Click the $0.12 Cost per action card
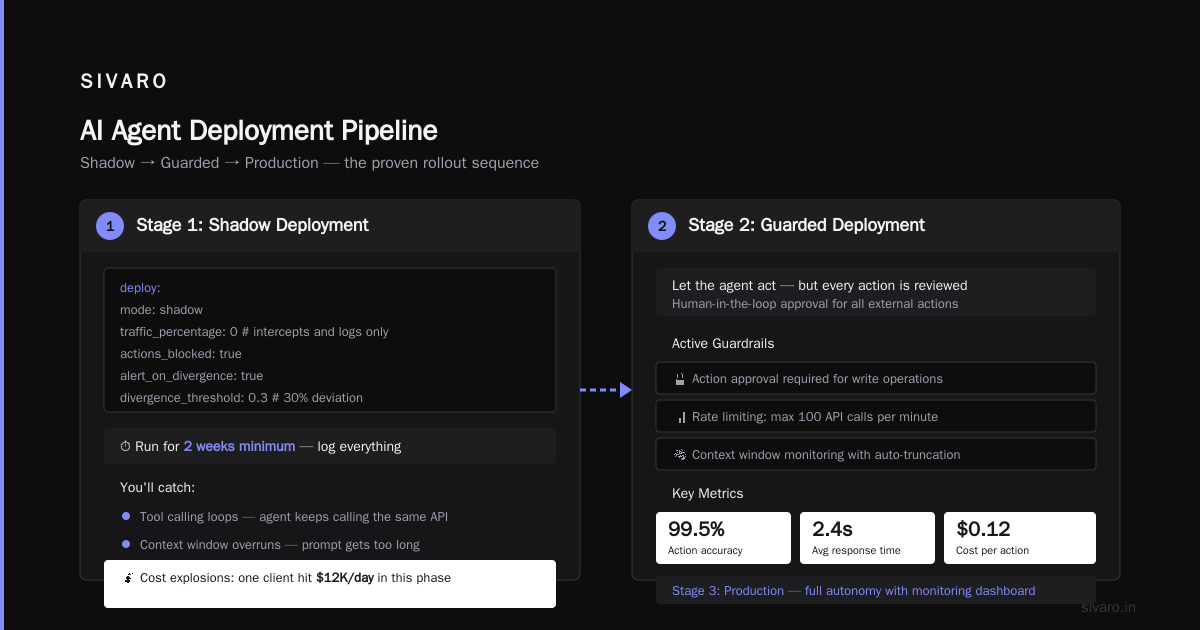Screen dimensions: 1200x630 (x=1020, y=538)
